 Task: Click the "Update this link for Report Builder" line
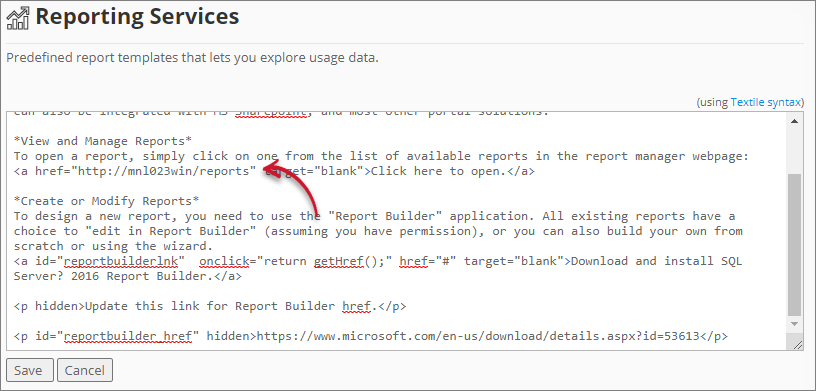pyautogui.click(x=210, y=306)
